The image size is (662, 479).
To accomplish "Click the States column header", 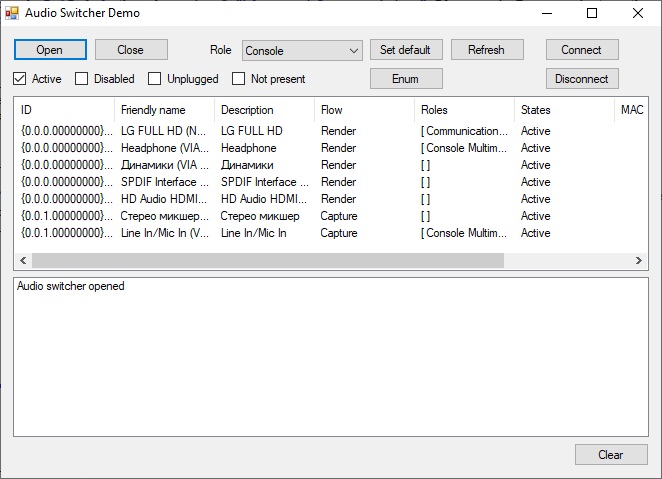I will 565,110.
